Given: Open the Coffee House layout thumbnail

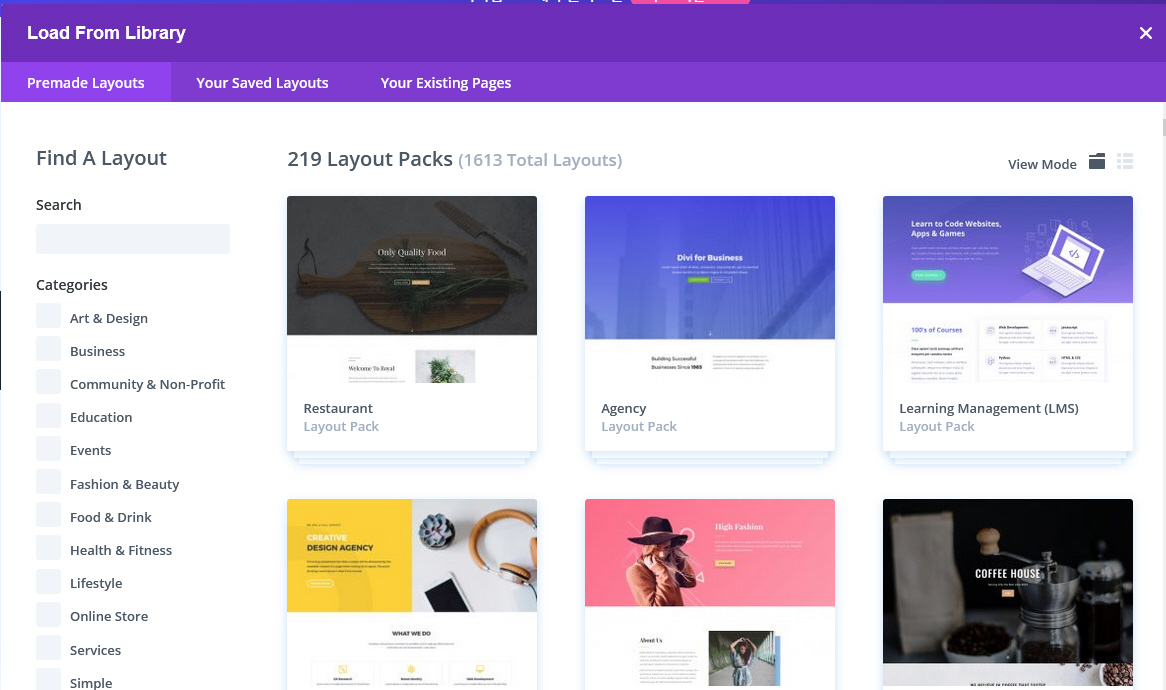Looking at the screenshot, I should tap(1008, 594).
